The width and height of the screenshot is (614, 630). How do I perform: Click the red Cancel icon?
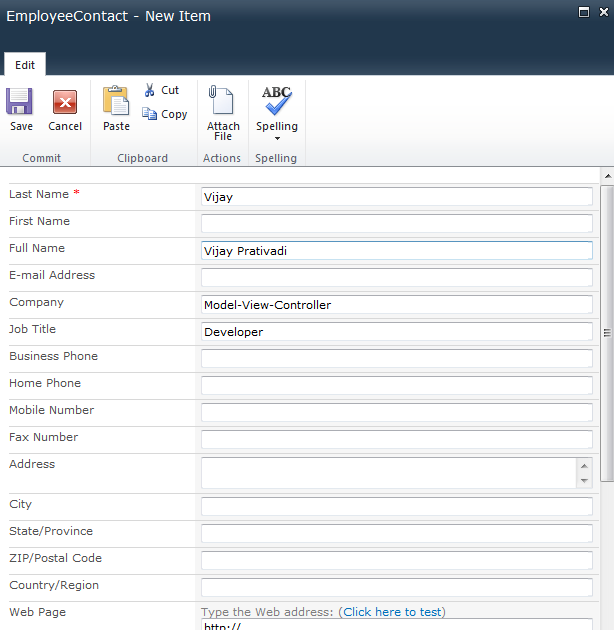tap(65, 102)
